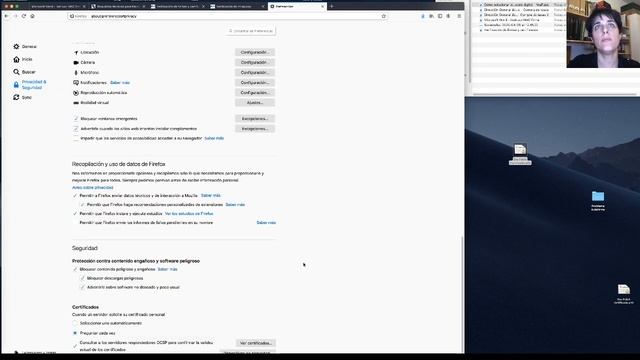640x360 pixels.
Task: Open General preferences via the gear icon
Action: tap(16, 47)
